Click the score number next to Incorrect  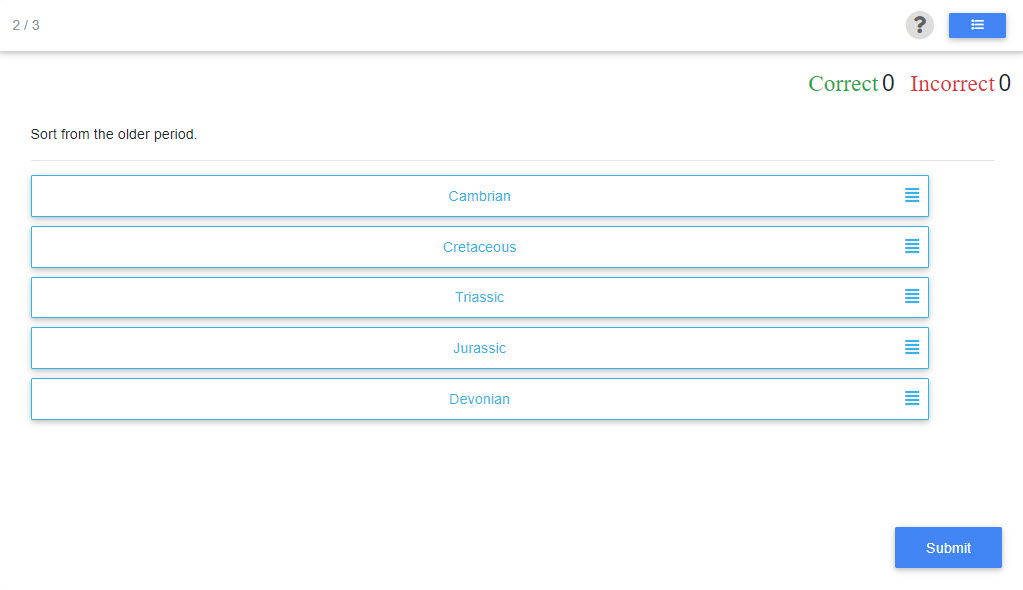1004,84
